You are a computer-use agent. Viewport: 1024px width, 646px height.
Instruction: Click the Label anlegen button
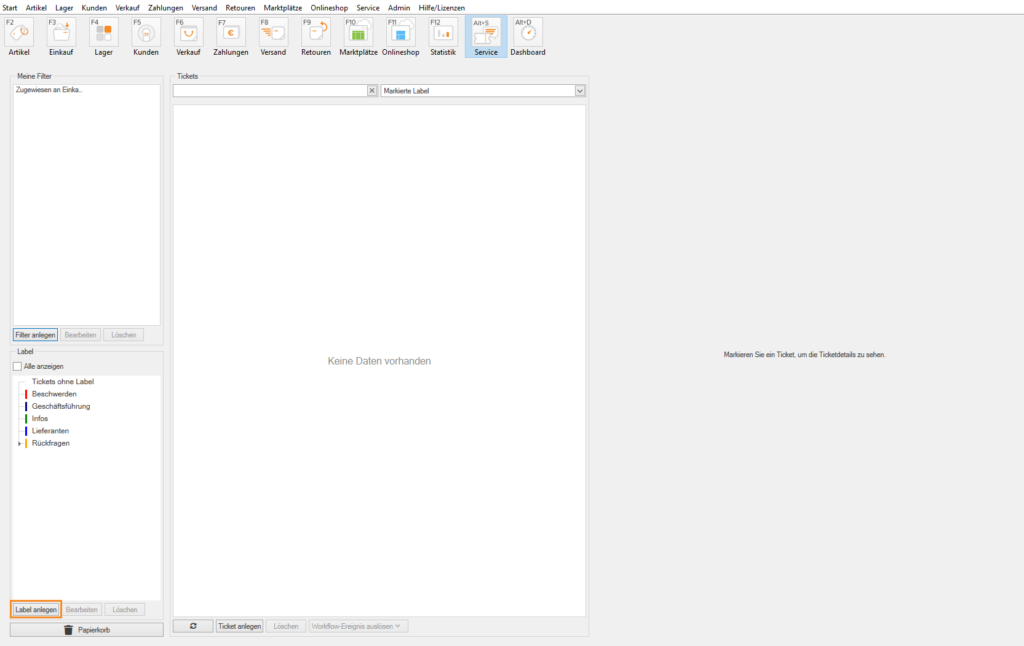36,609
